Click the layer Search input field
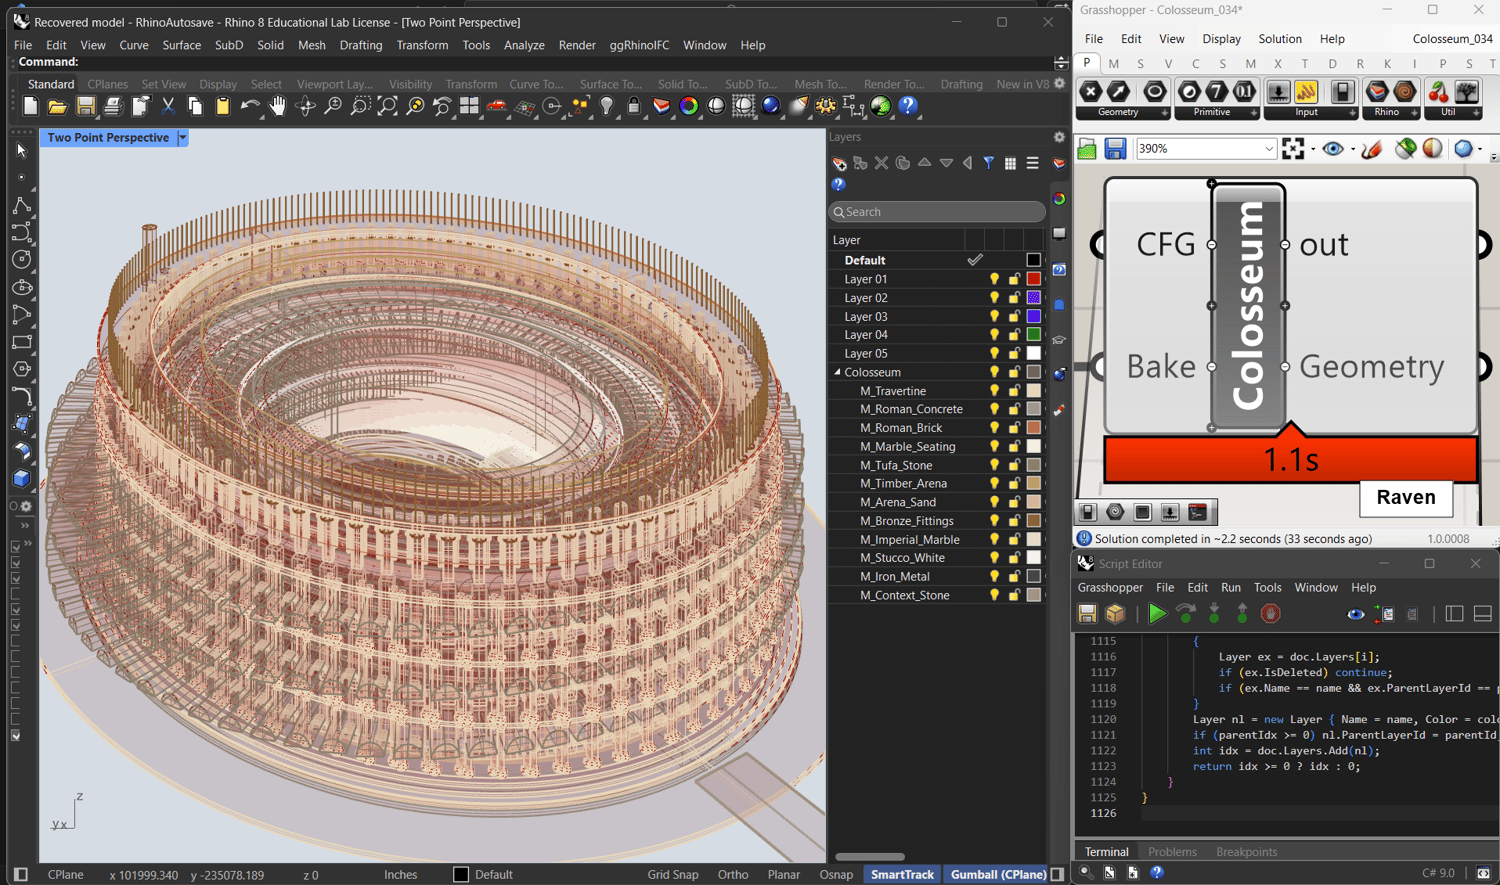The height and width of the screenshot is (885, 1500). 938,212
